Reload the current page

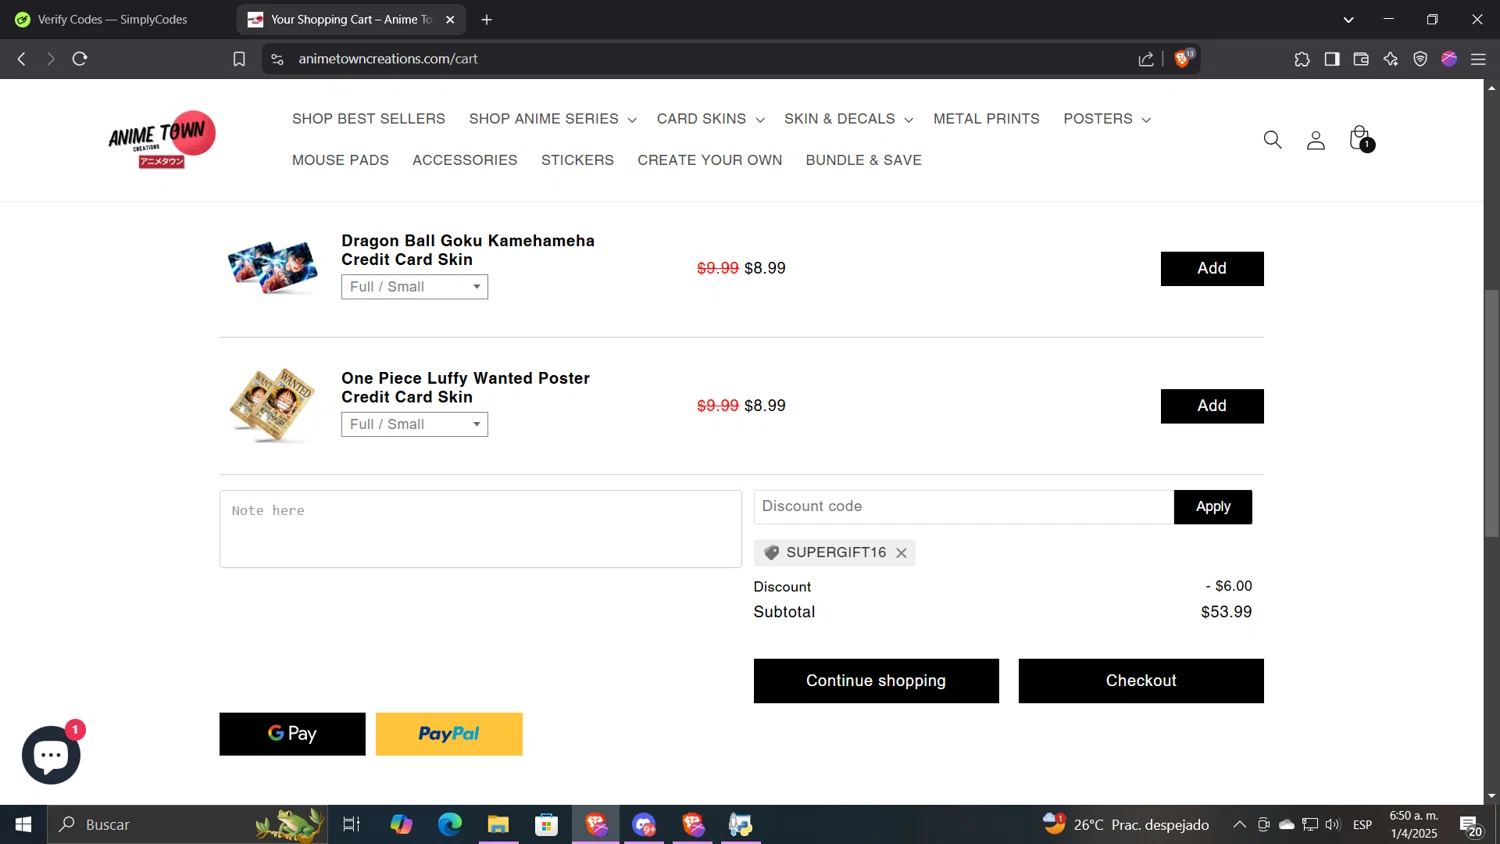point(80,59)
